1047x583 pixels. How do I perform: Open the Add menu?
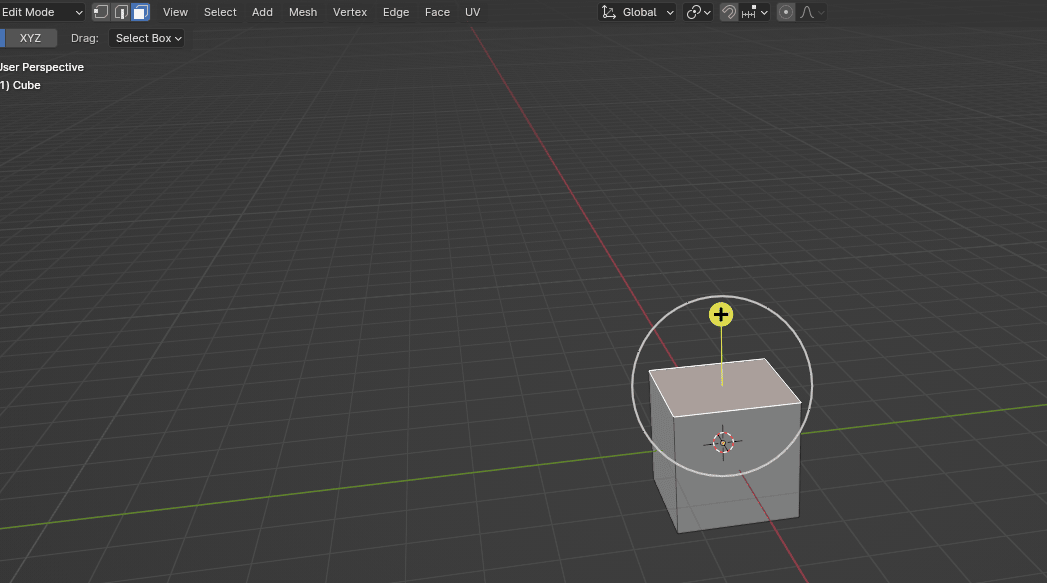[x=262, y=12]
